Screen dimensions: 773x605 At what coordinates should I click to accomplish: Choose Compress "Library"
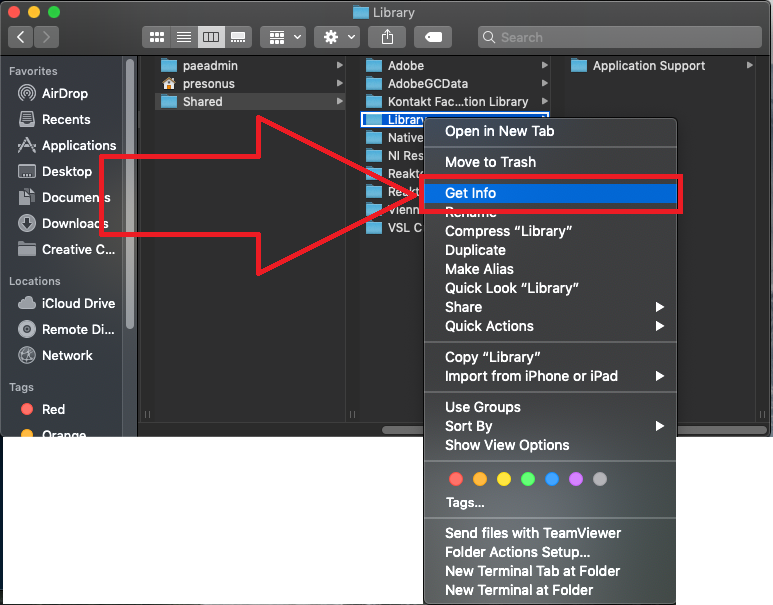pos(550,231)
